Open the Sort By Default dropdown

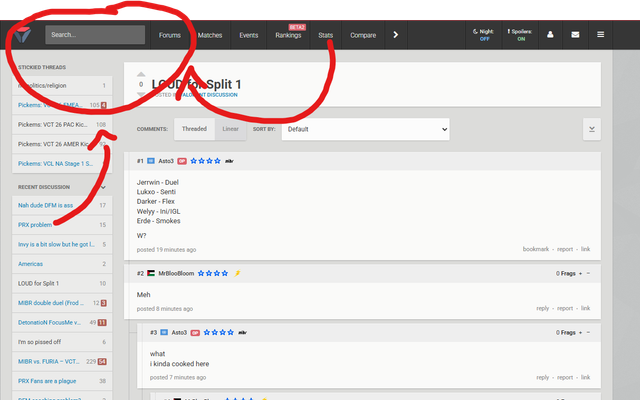(x=365, y=129)
